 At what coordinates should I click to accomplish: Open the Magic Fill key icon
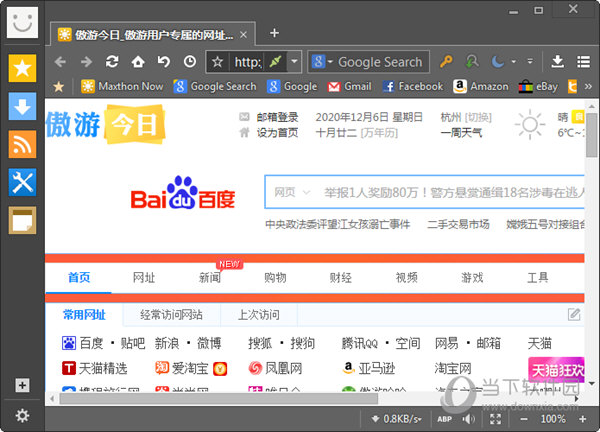(x=446, y=62)
